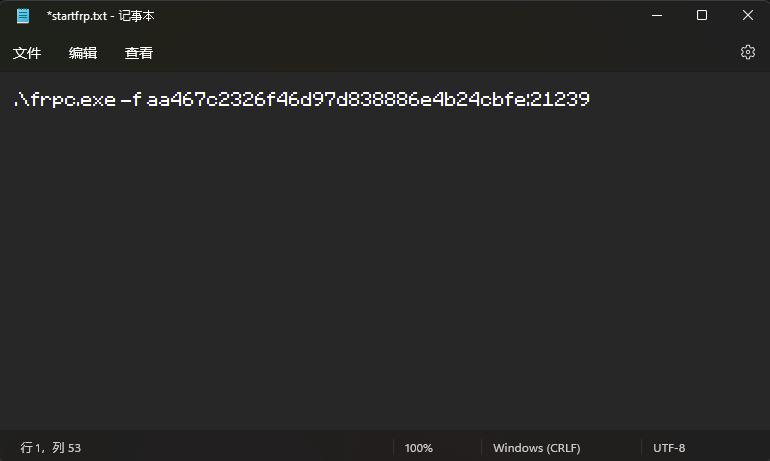Minimize the Notepad window

(x=657, y=16)
